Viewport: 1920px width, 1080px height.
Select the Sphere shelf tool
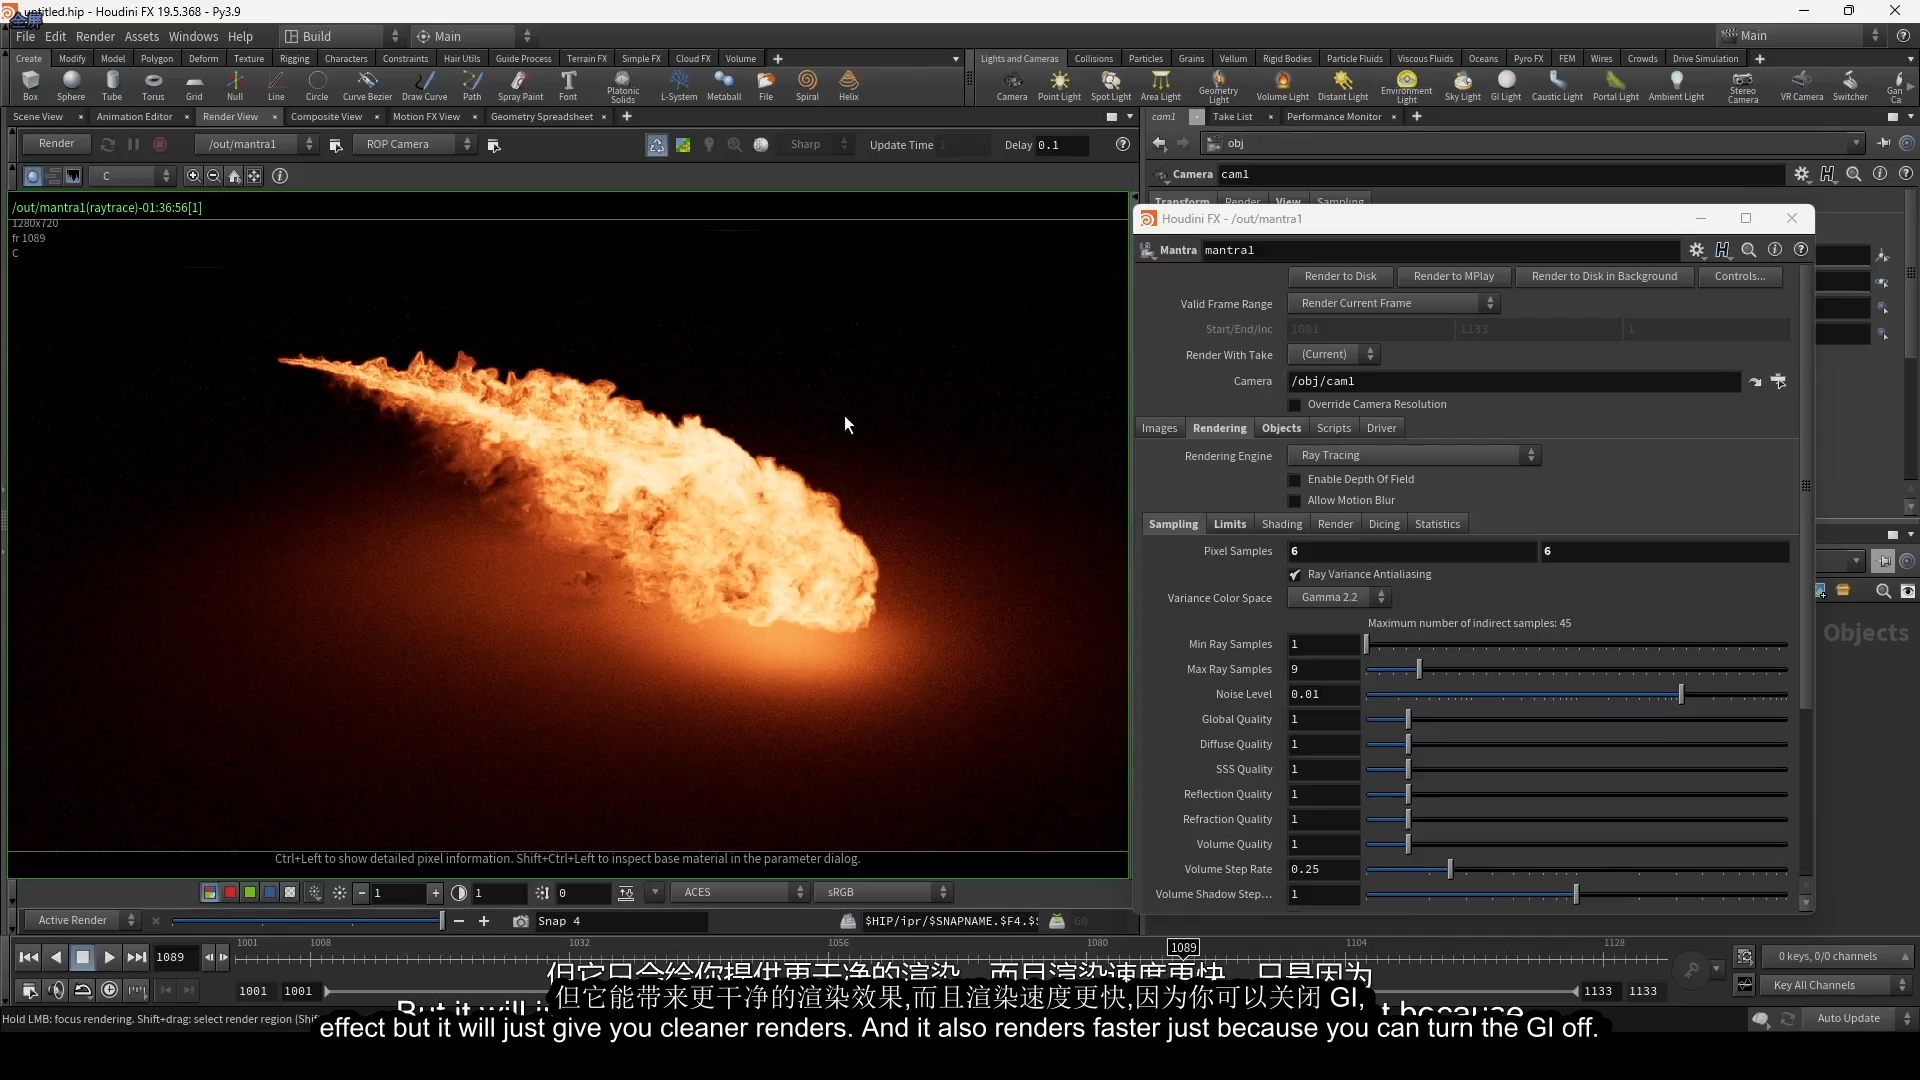[x=71, y=85]
